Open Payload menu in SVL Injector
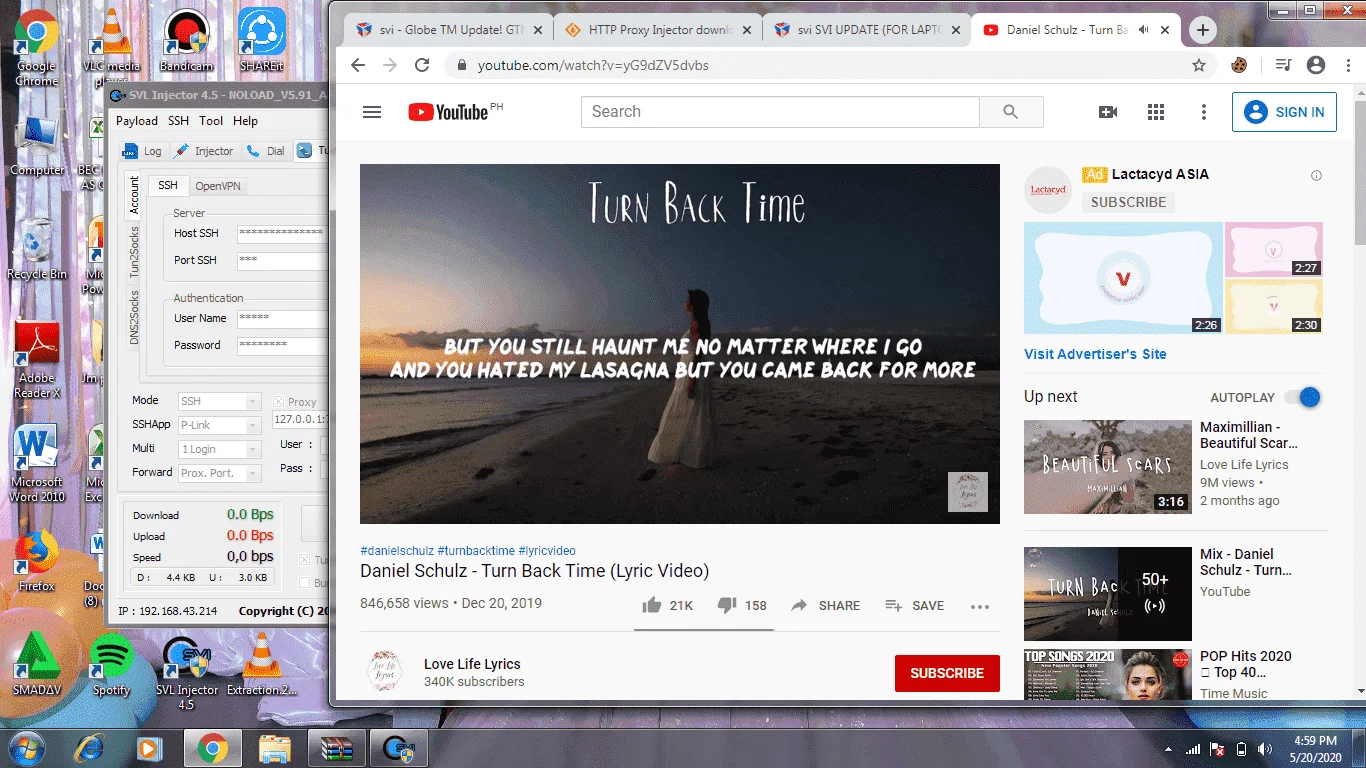Screen dimensions: 1366x768 (137, 121)
